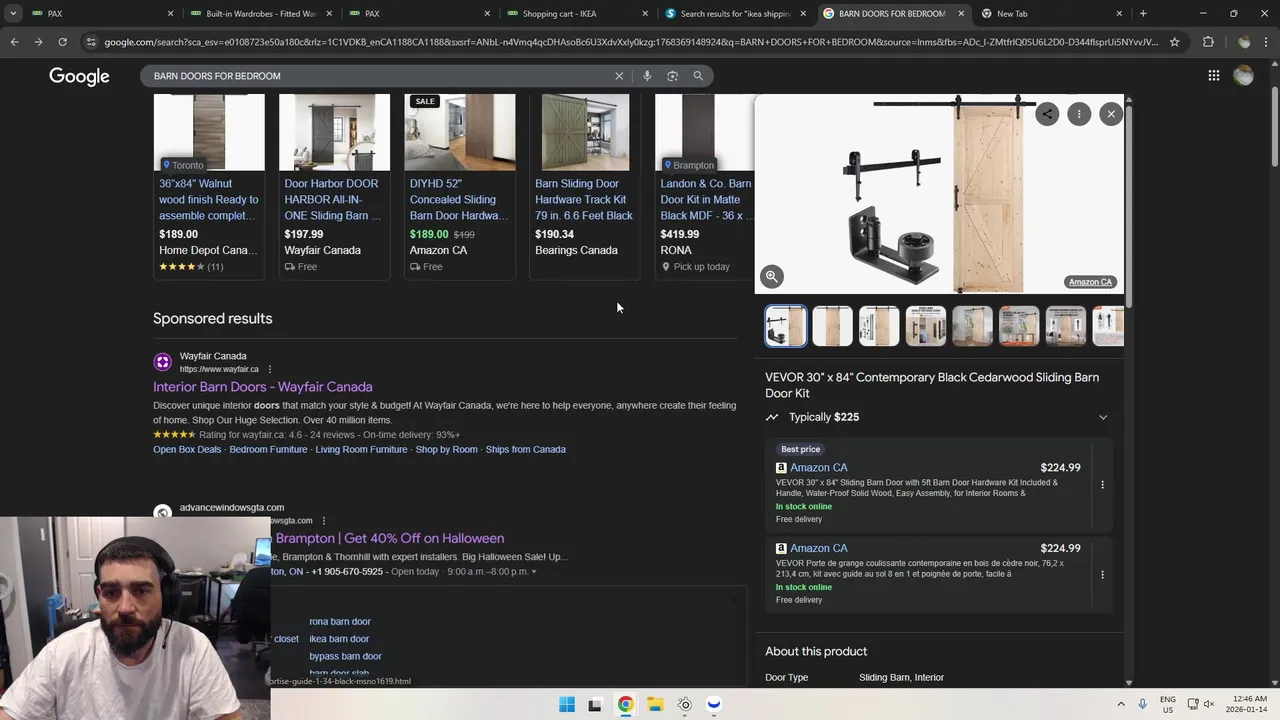Screen dimensions: 1280x720
Task: Open the Google apps grid
Action: (x=1213, y=76)
